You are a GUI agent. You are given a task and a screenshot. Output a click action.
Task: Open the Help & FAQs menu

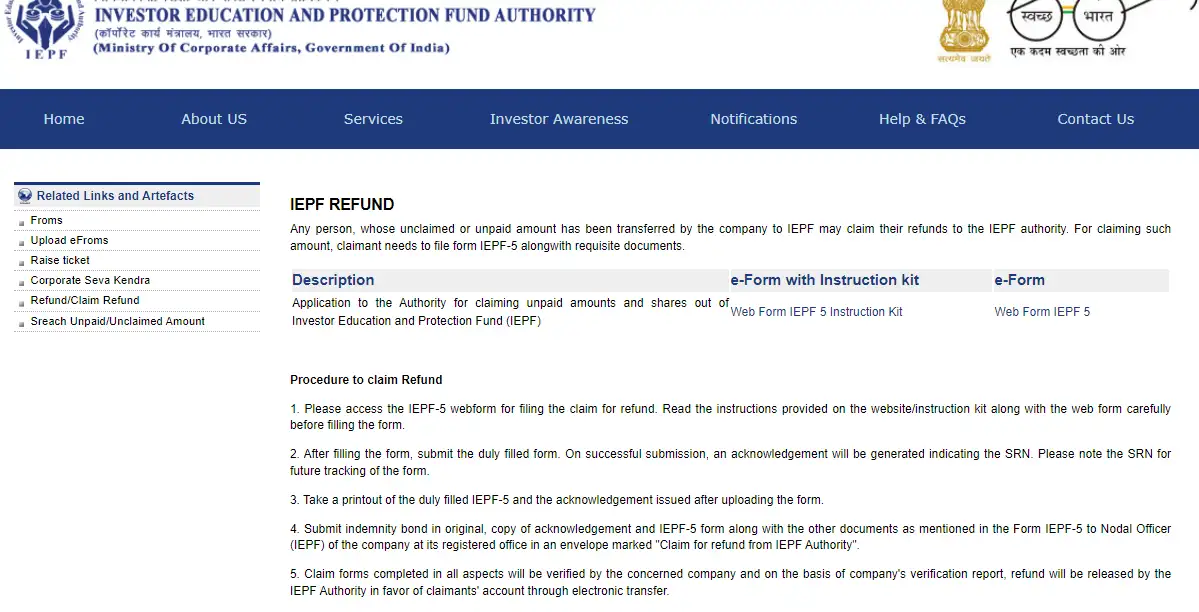point(922,118)
